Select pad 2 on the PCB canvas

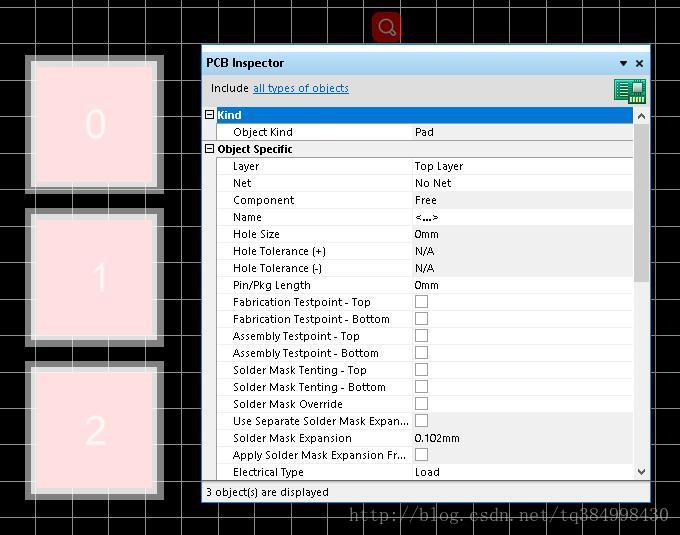pyautogui.click(x=95, y=431)
